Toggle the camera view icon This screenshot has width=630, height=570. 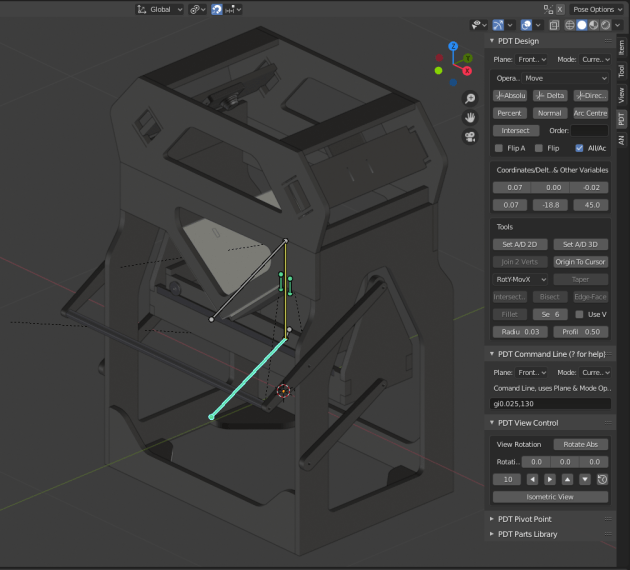[x=469, y=136]
